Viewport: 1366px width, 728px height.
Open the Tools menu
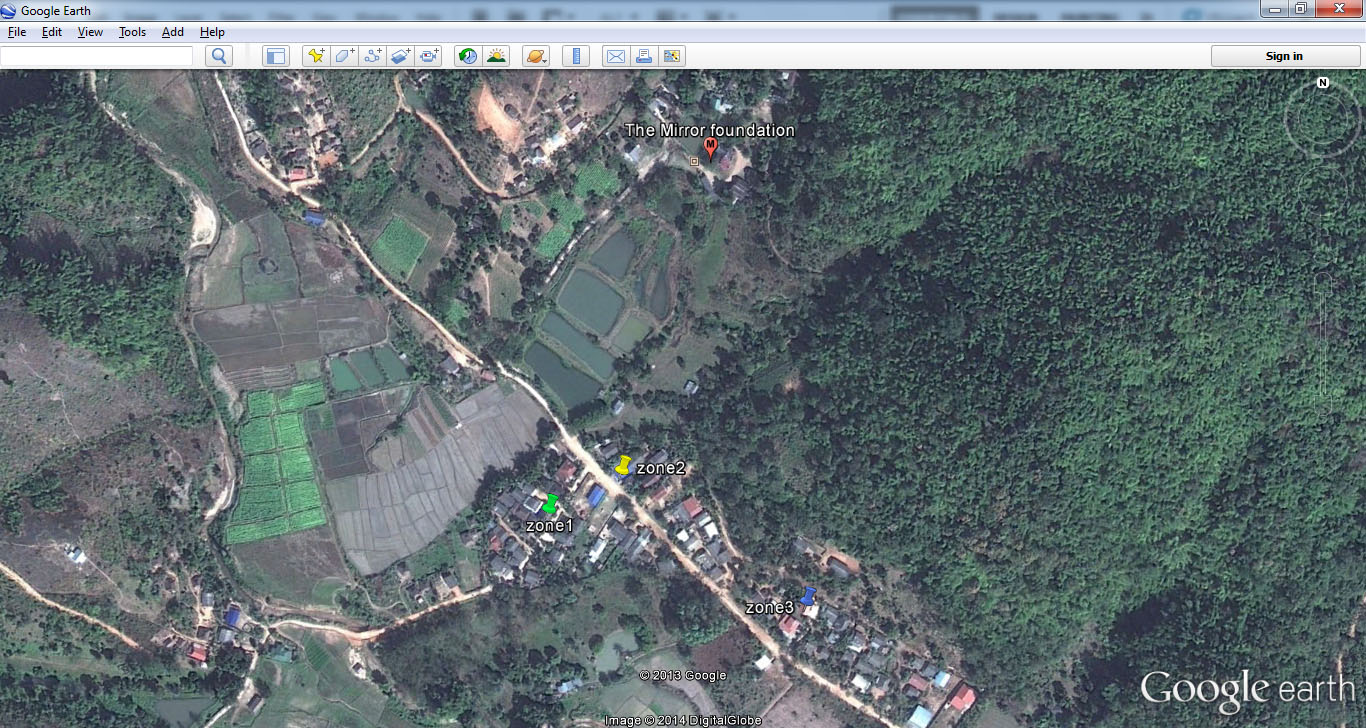tap(132, 32)
